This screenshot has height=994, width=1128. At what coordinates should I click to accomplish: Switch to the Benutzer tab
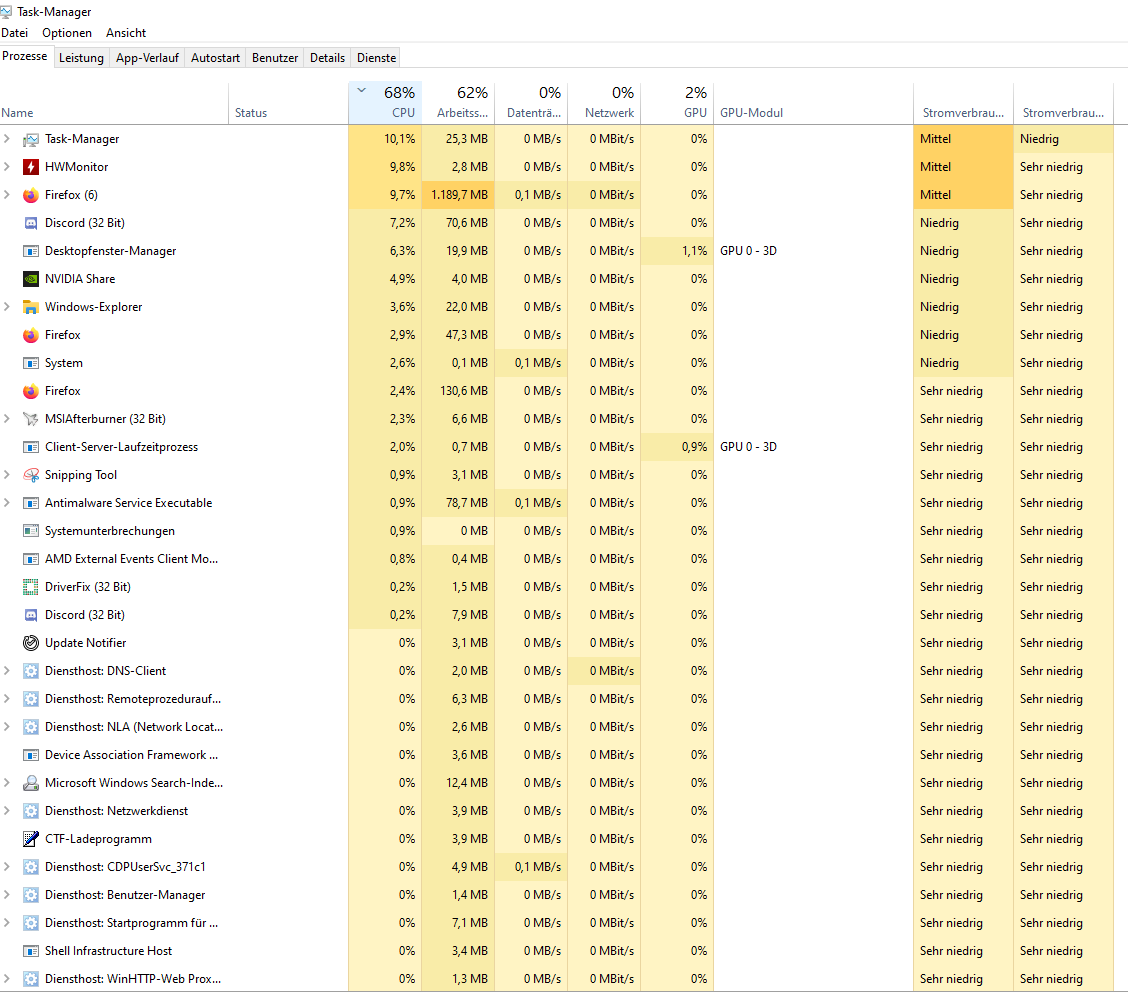275,58
